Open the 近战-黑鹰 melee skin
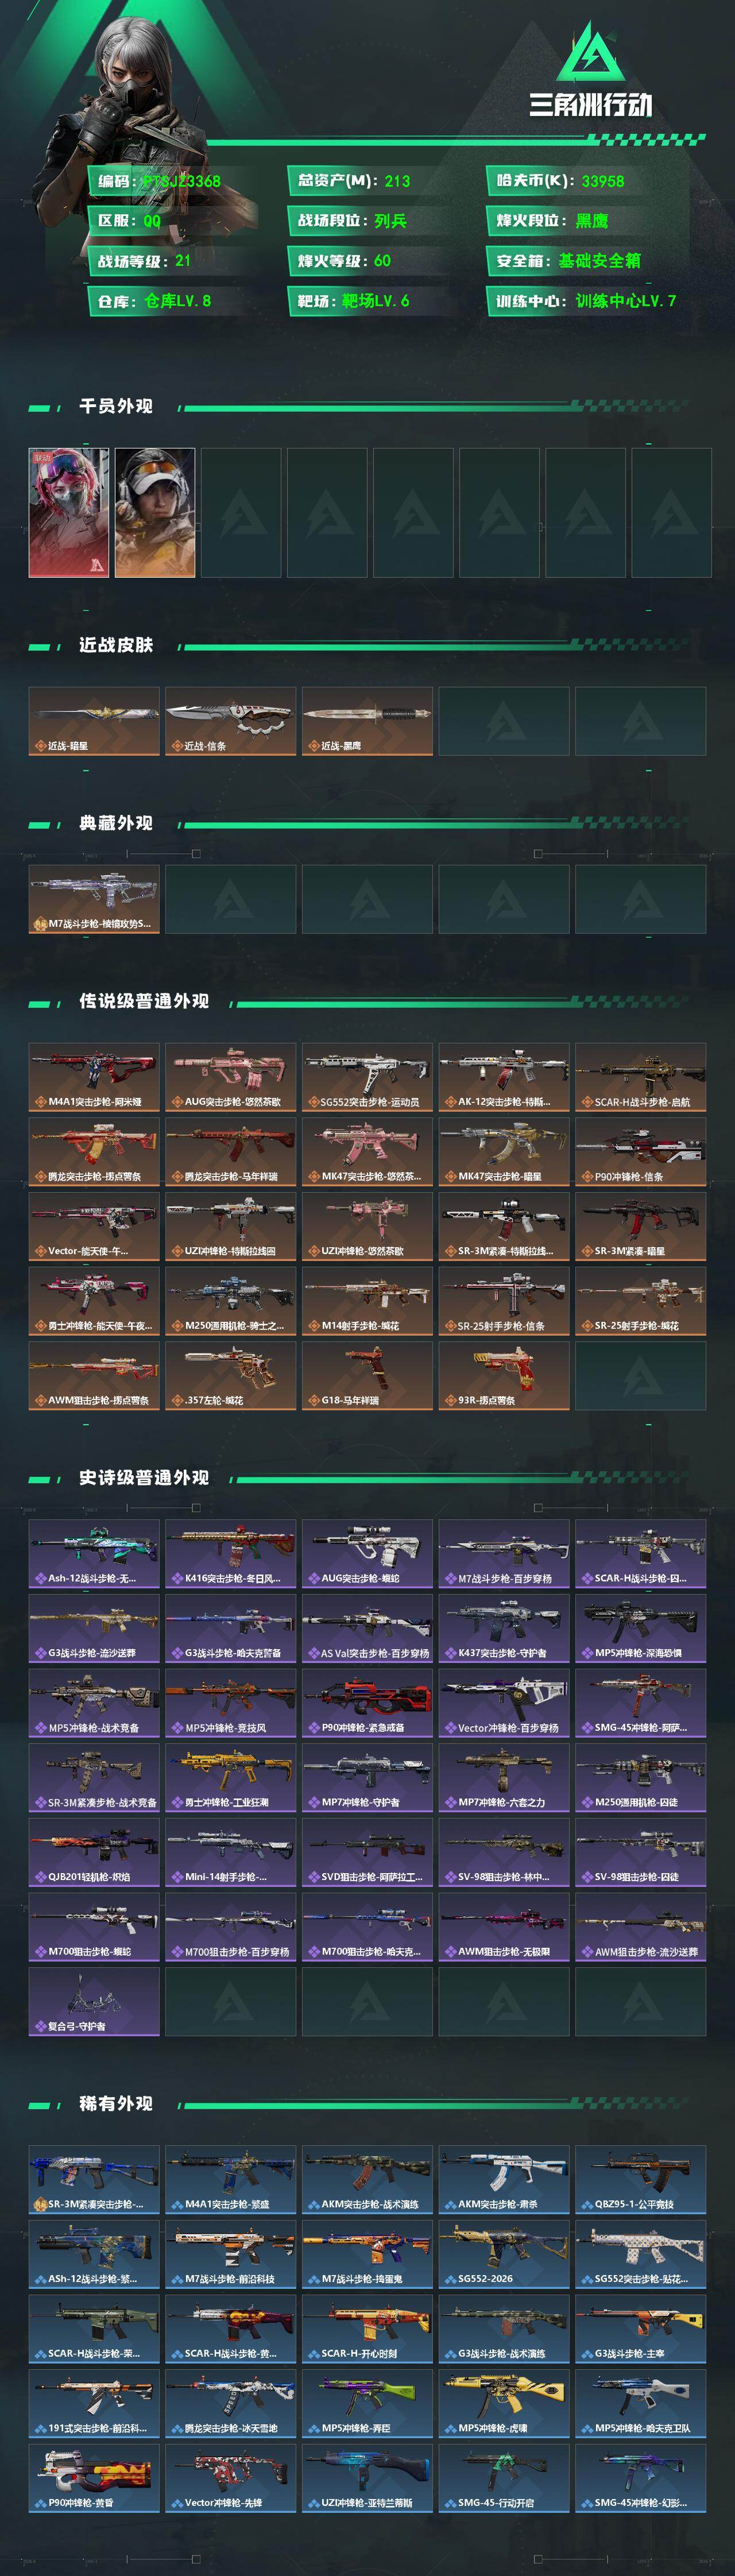The width and height of the screenshot is (735, 2576). [x=367, y=721]
